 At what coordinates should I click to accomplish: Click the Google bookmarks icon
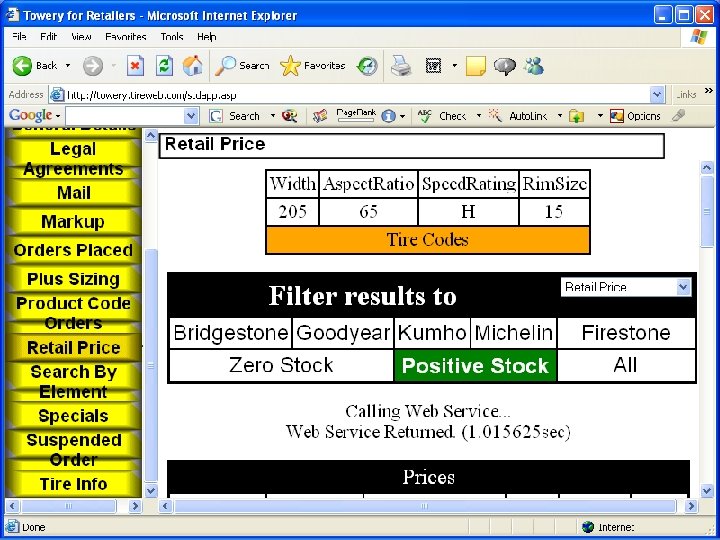(320, 116)
